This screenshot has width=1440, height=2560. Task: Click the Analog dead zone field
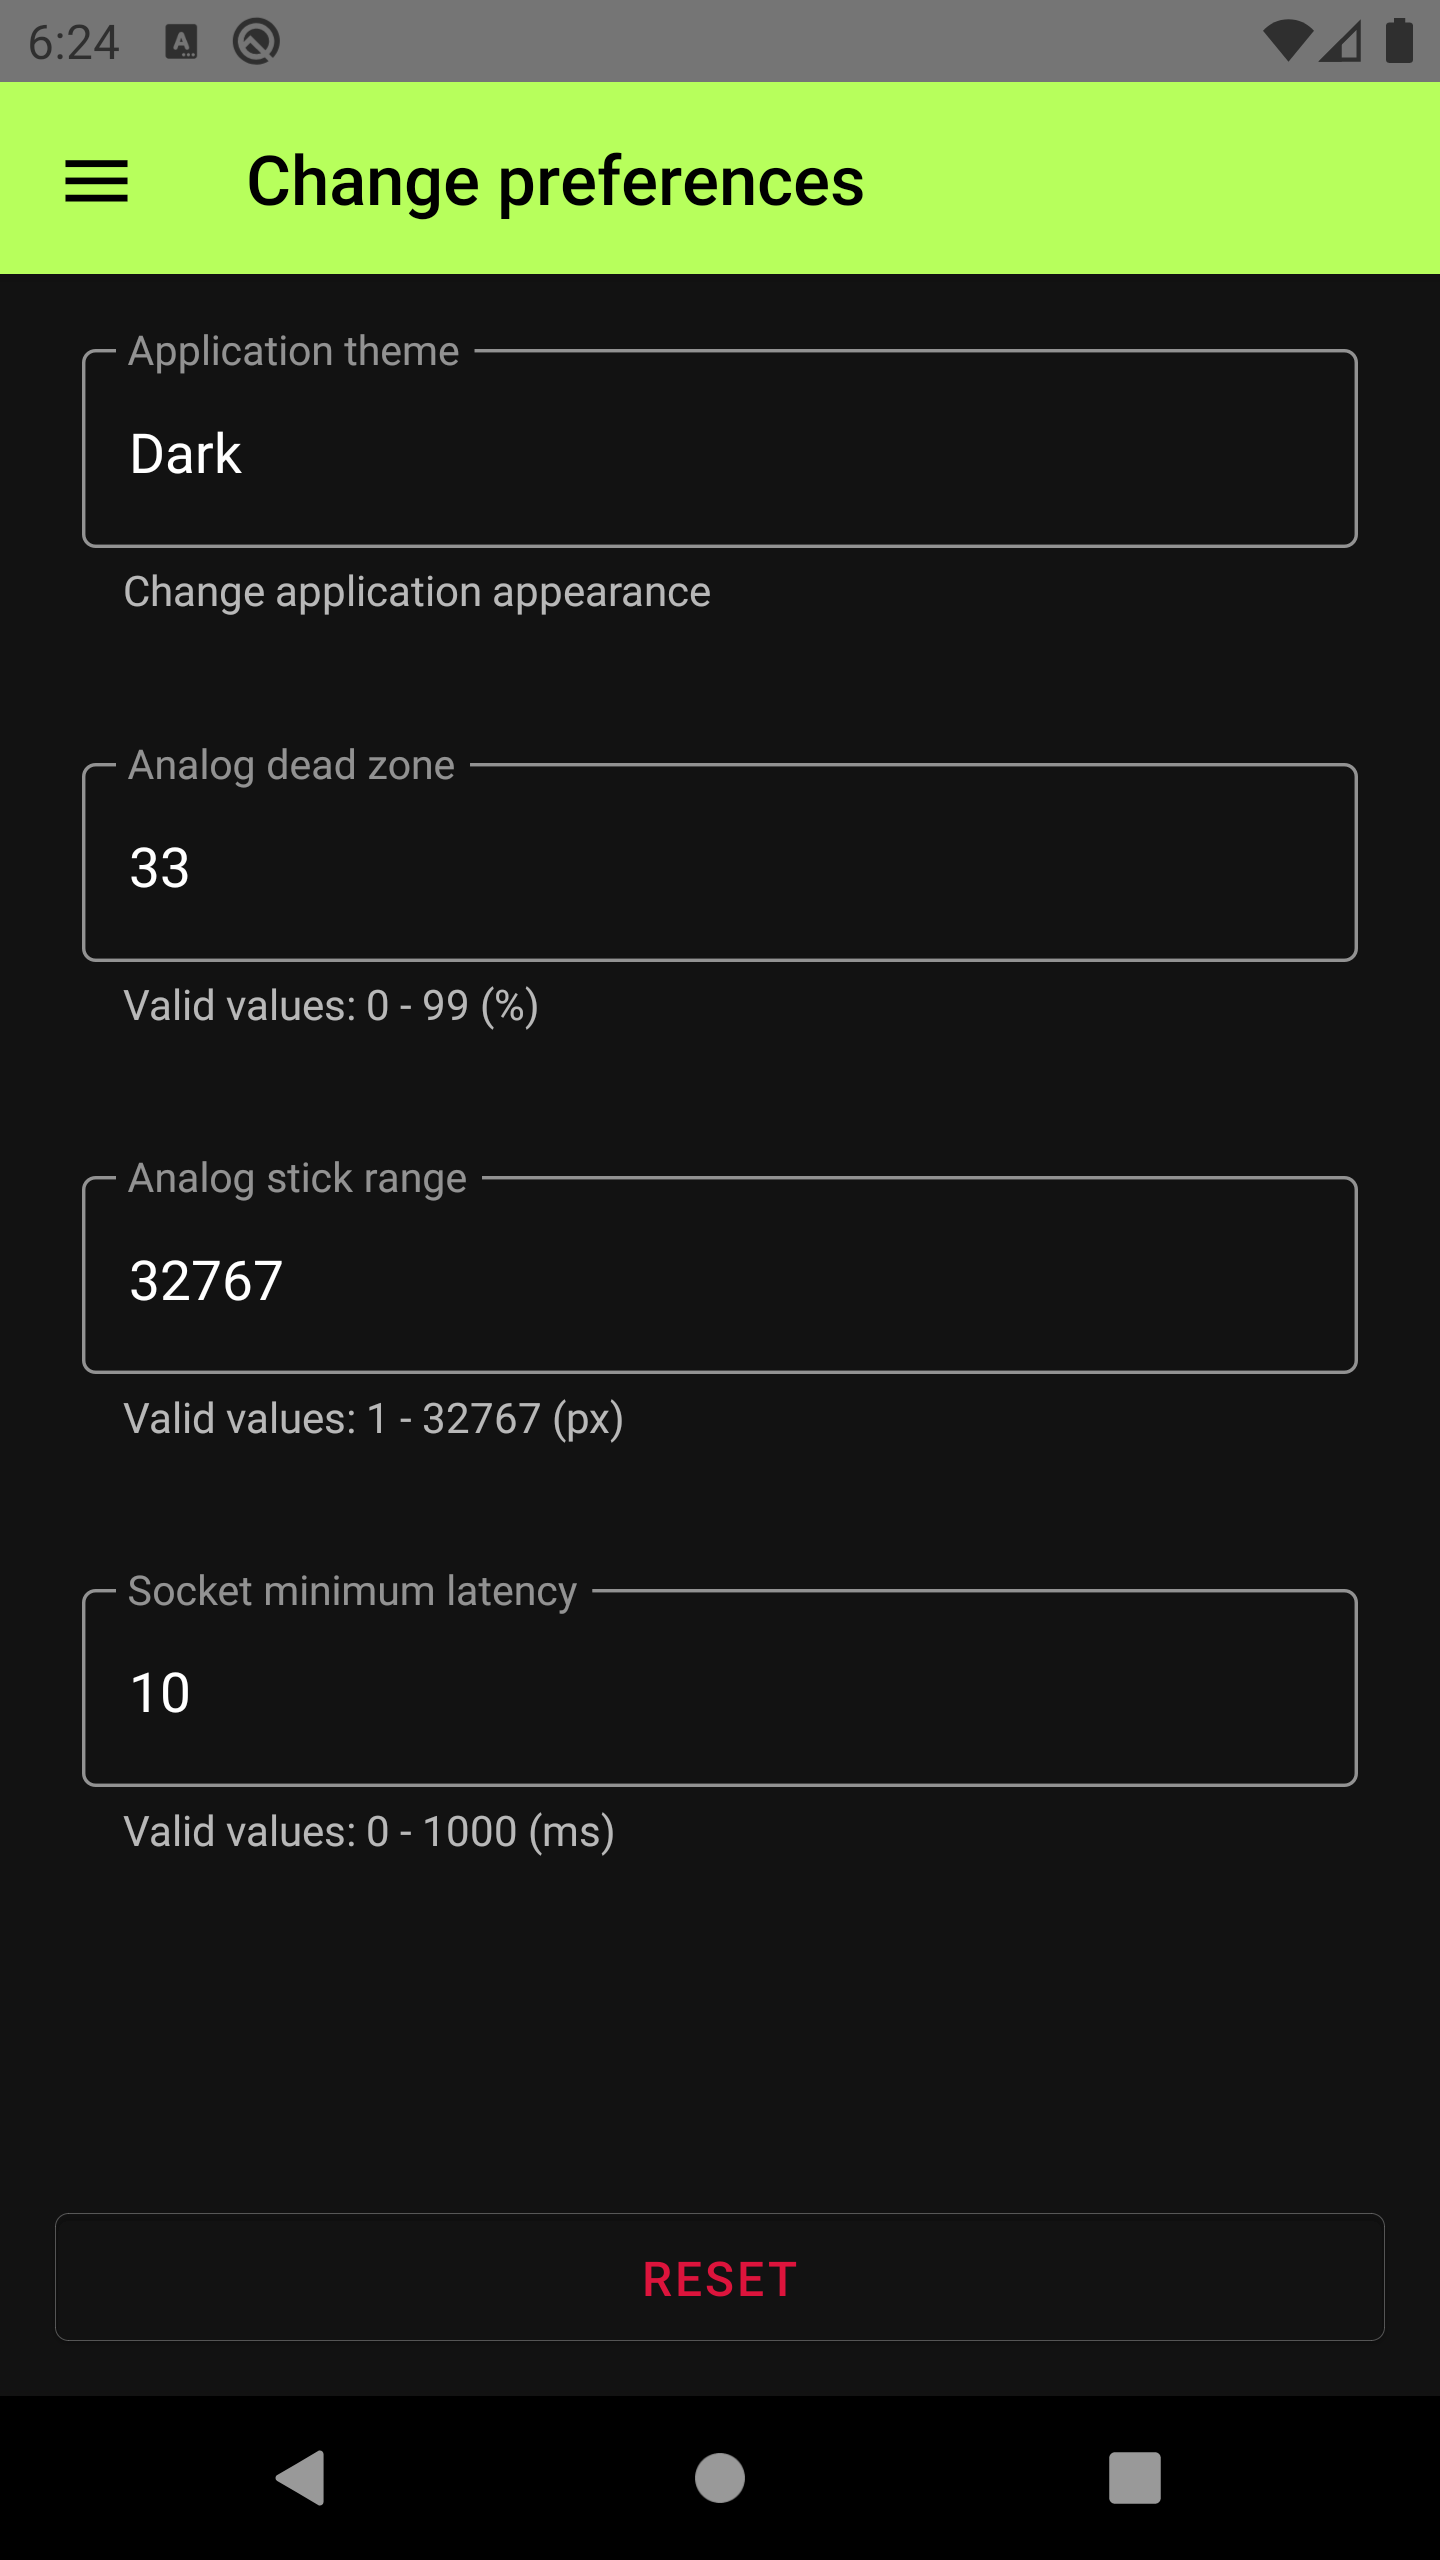pos(720,863)
